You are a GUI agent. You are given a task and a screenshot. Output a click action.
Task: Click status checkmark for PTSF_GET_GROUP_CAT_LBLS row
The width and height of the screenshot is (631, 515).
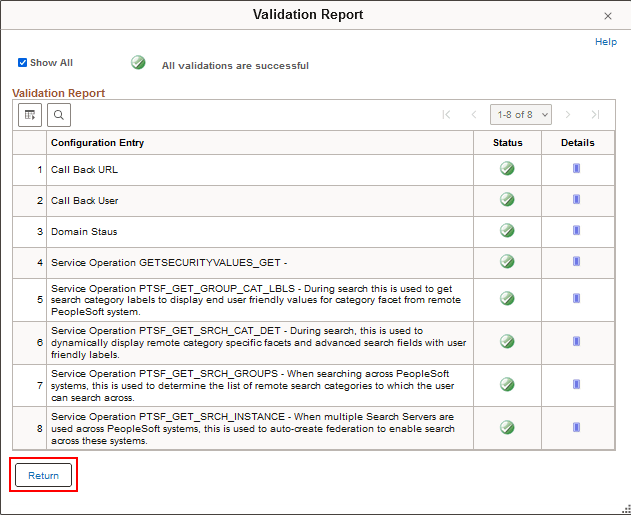tap(507, 299)
